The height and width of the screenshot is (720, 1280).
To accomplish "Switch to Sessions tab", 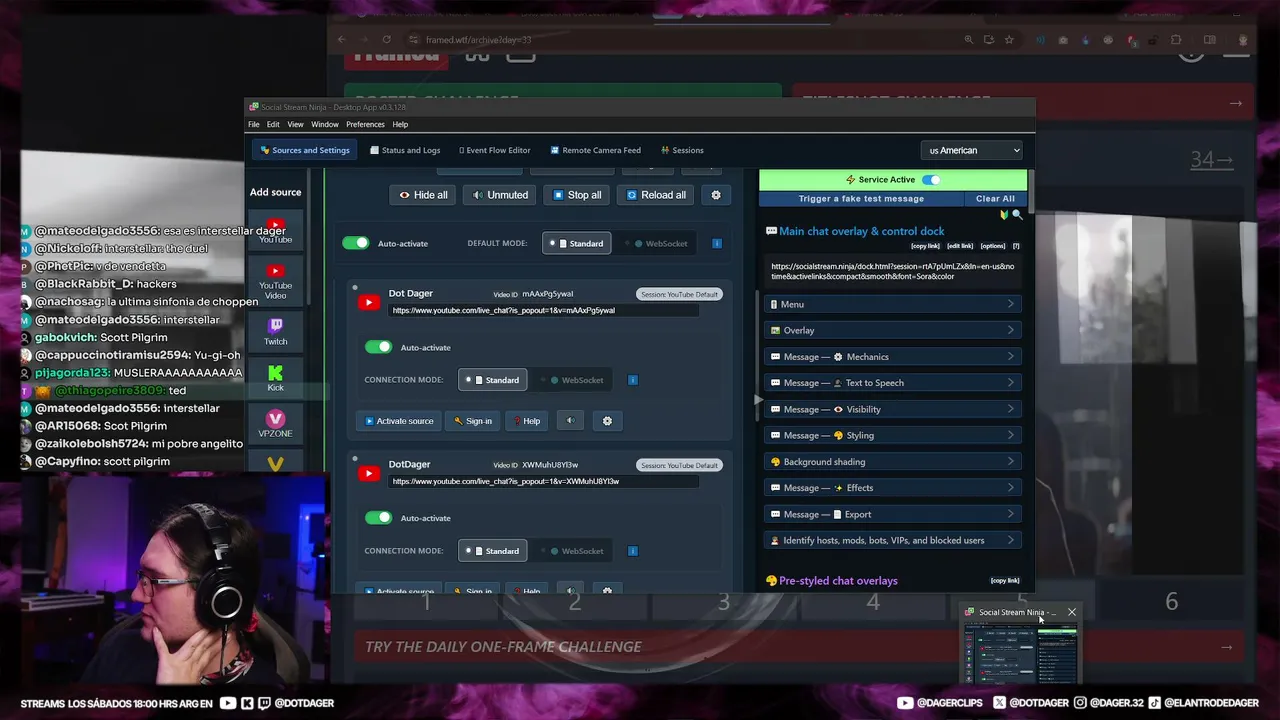I will tap(682, 151).
